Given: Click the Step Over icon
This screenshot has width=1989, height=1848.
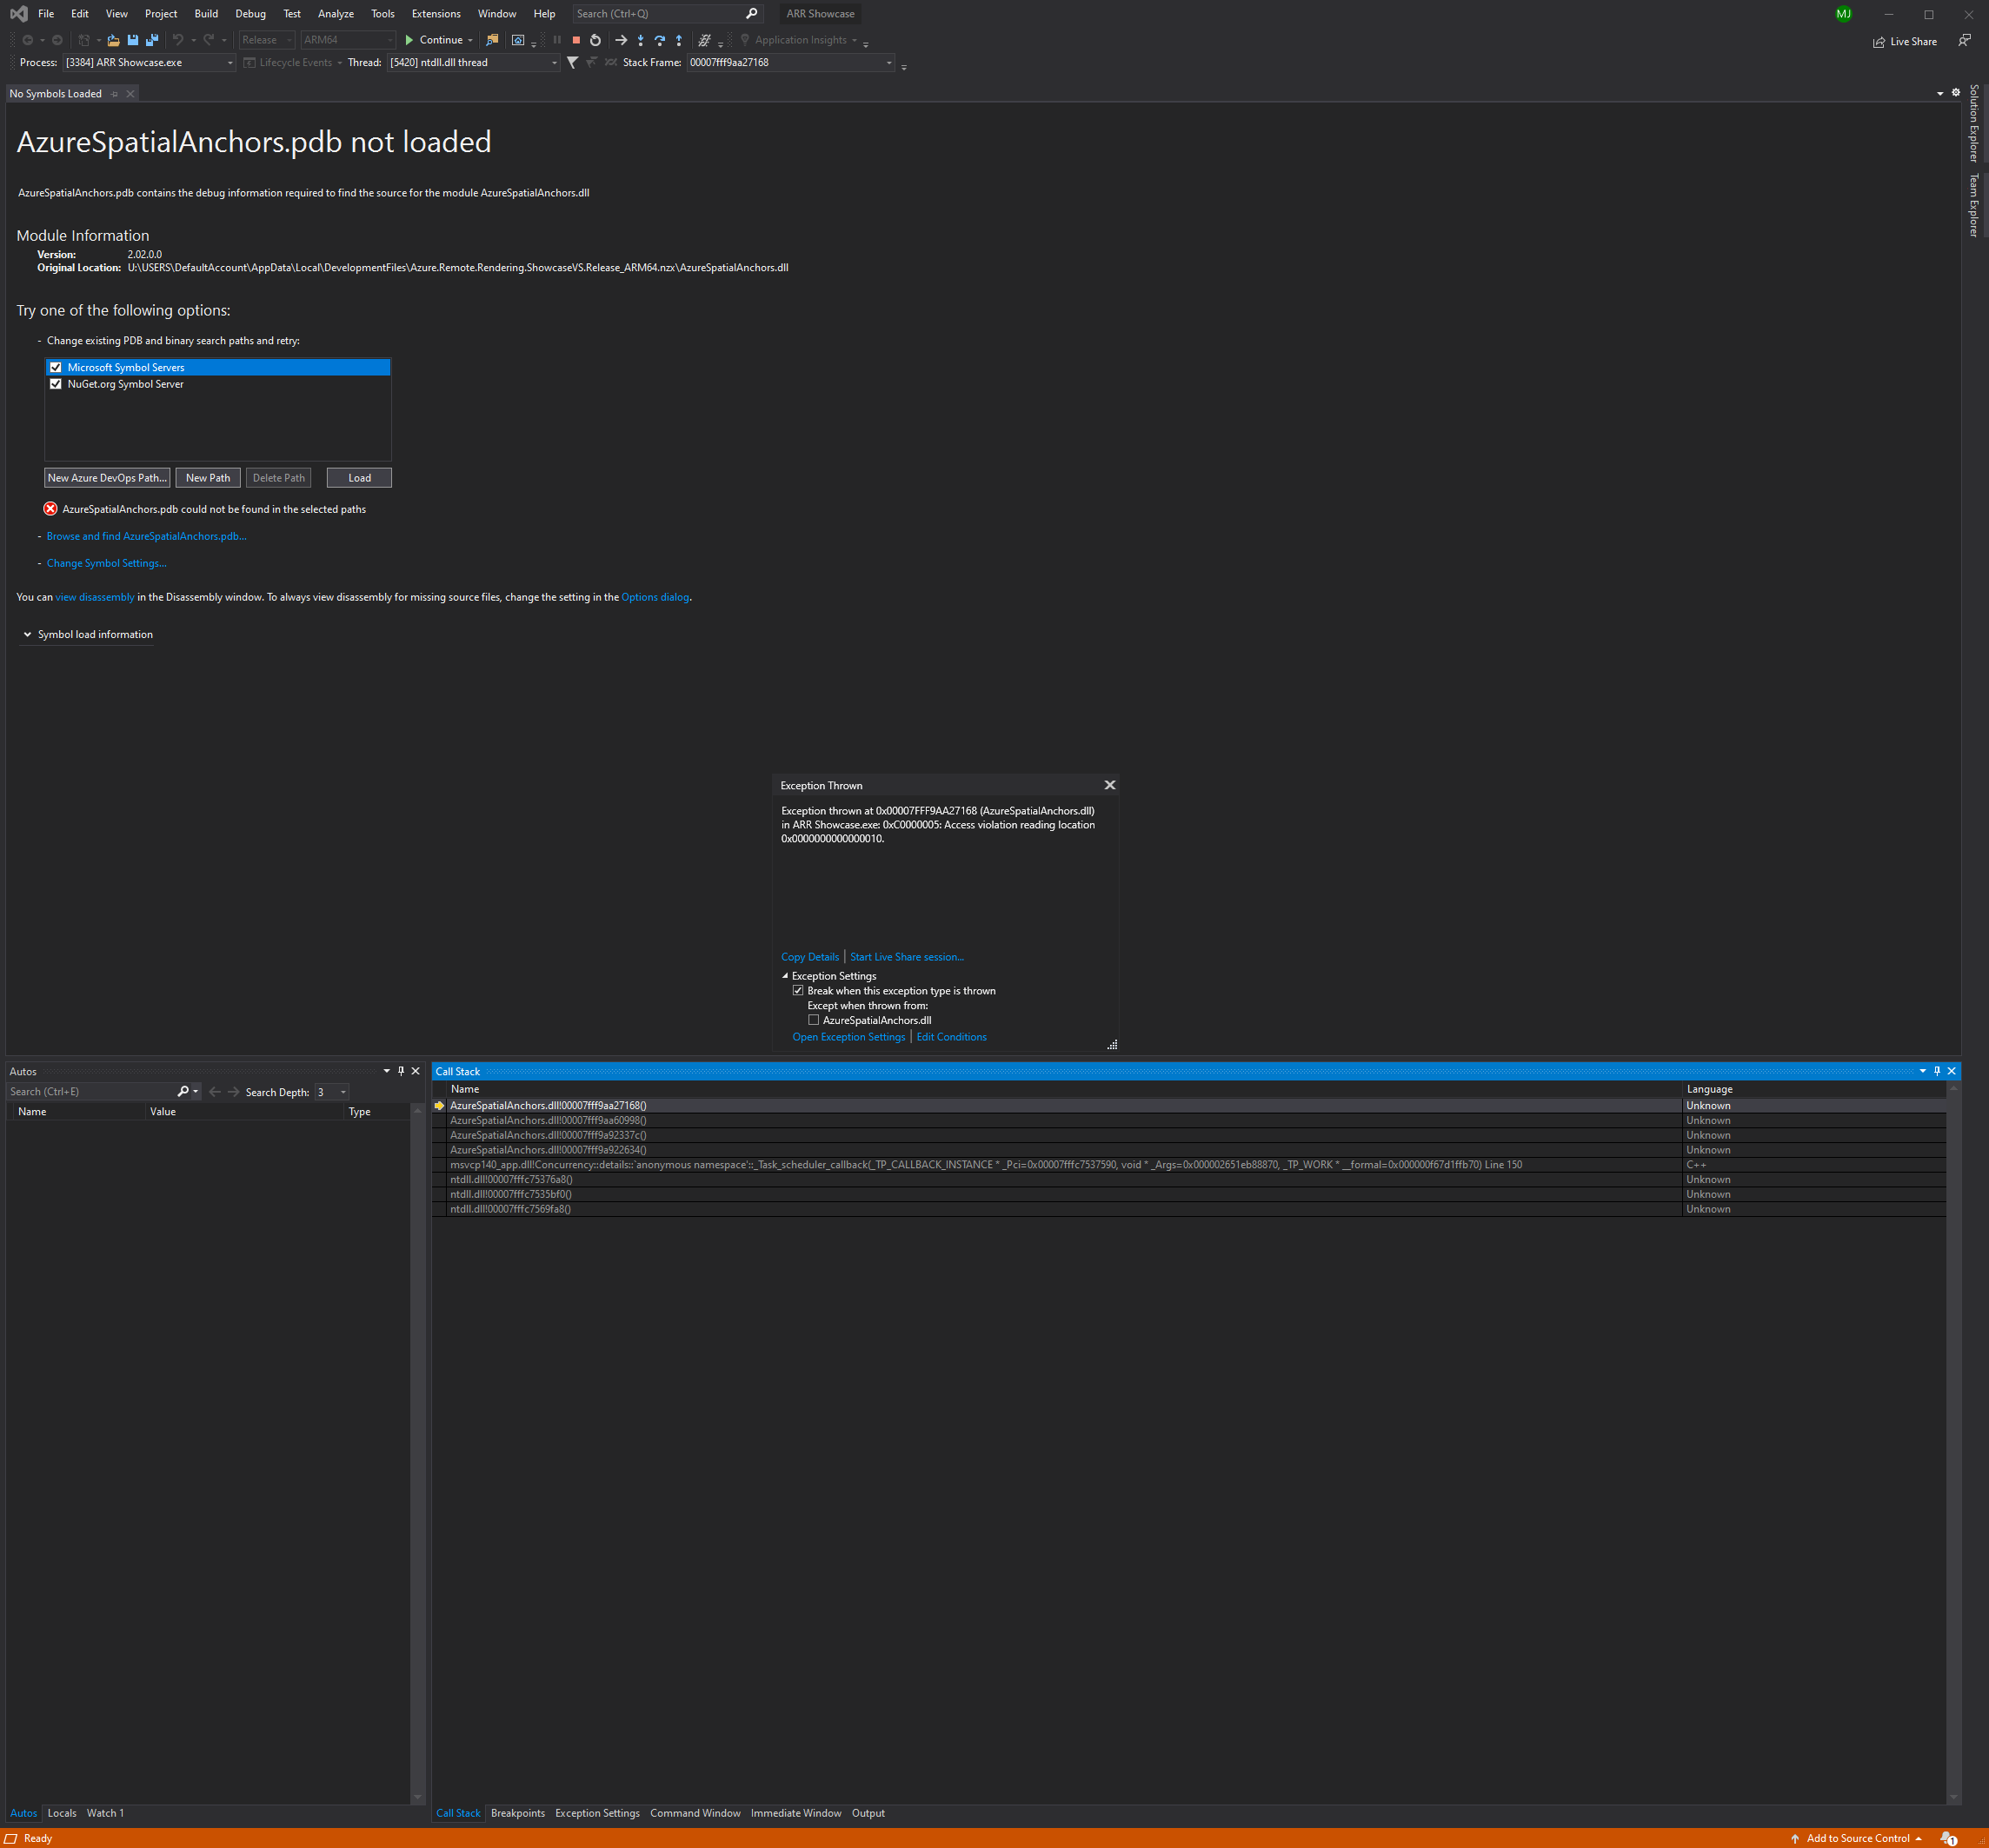Looking at the screenshot, I should 660,40.
